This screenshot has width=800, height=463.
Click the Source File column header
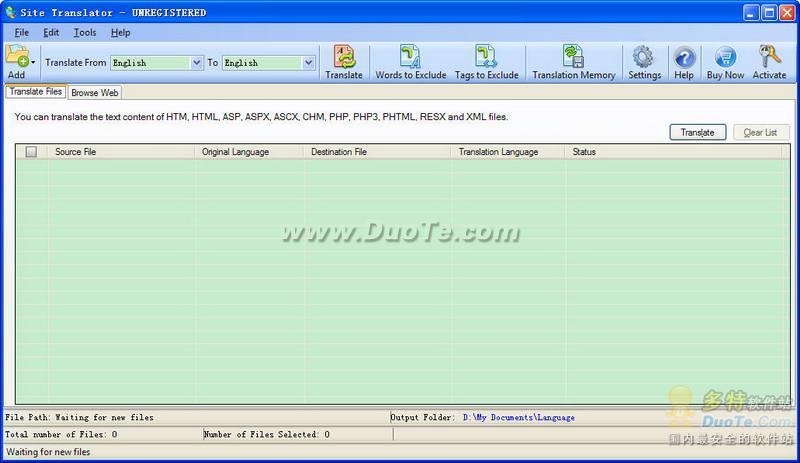pyautogui.click(x=121, y=152)
